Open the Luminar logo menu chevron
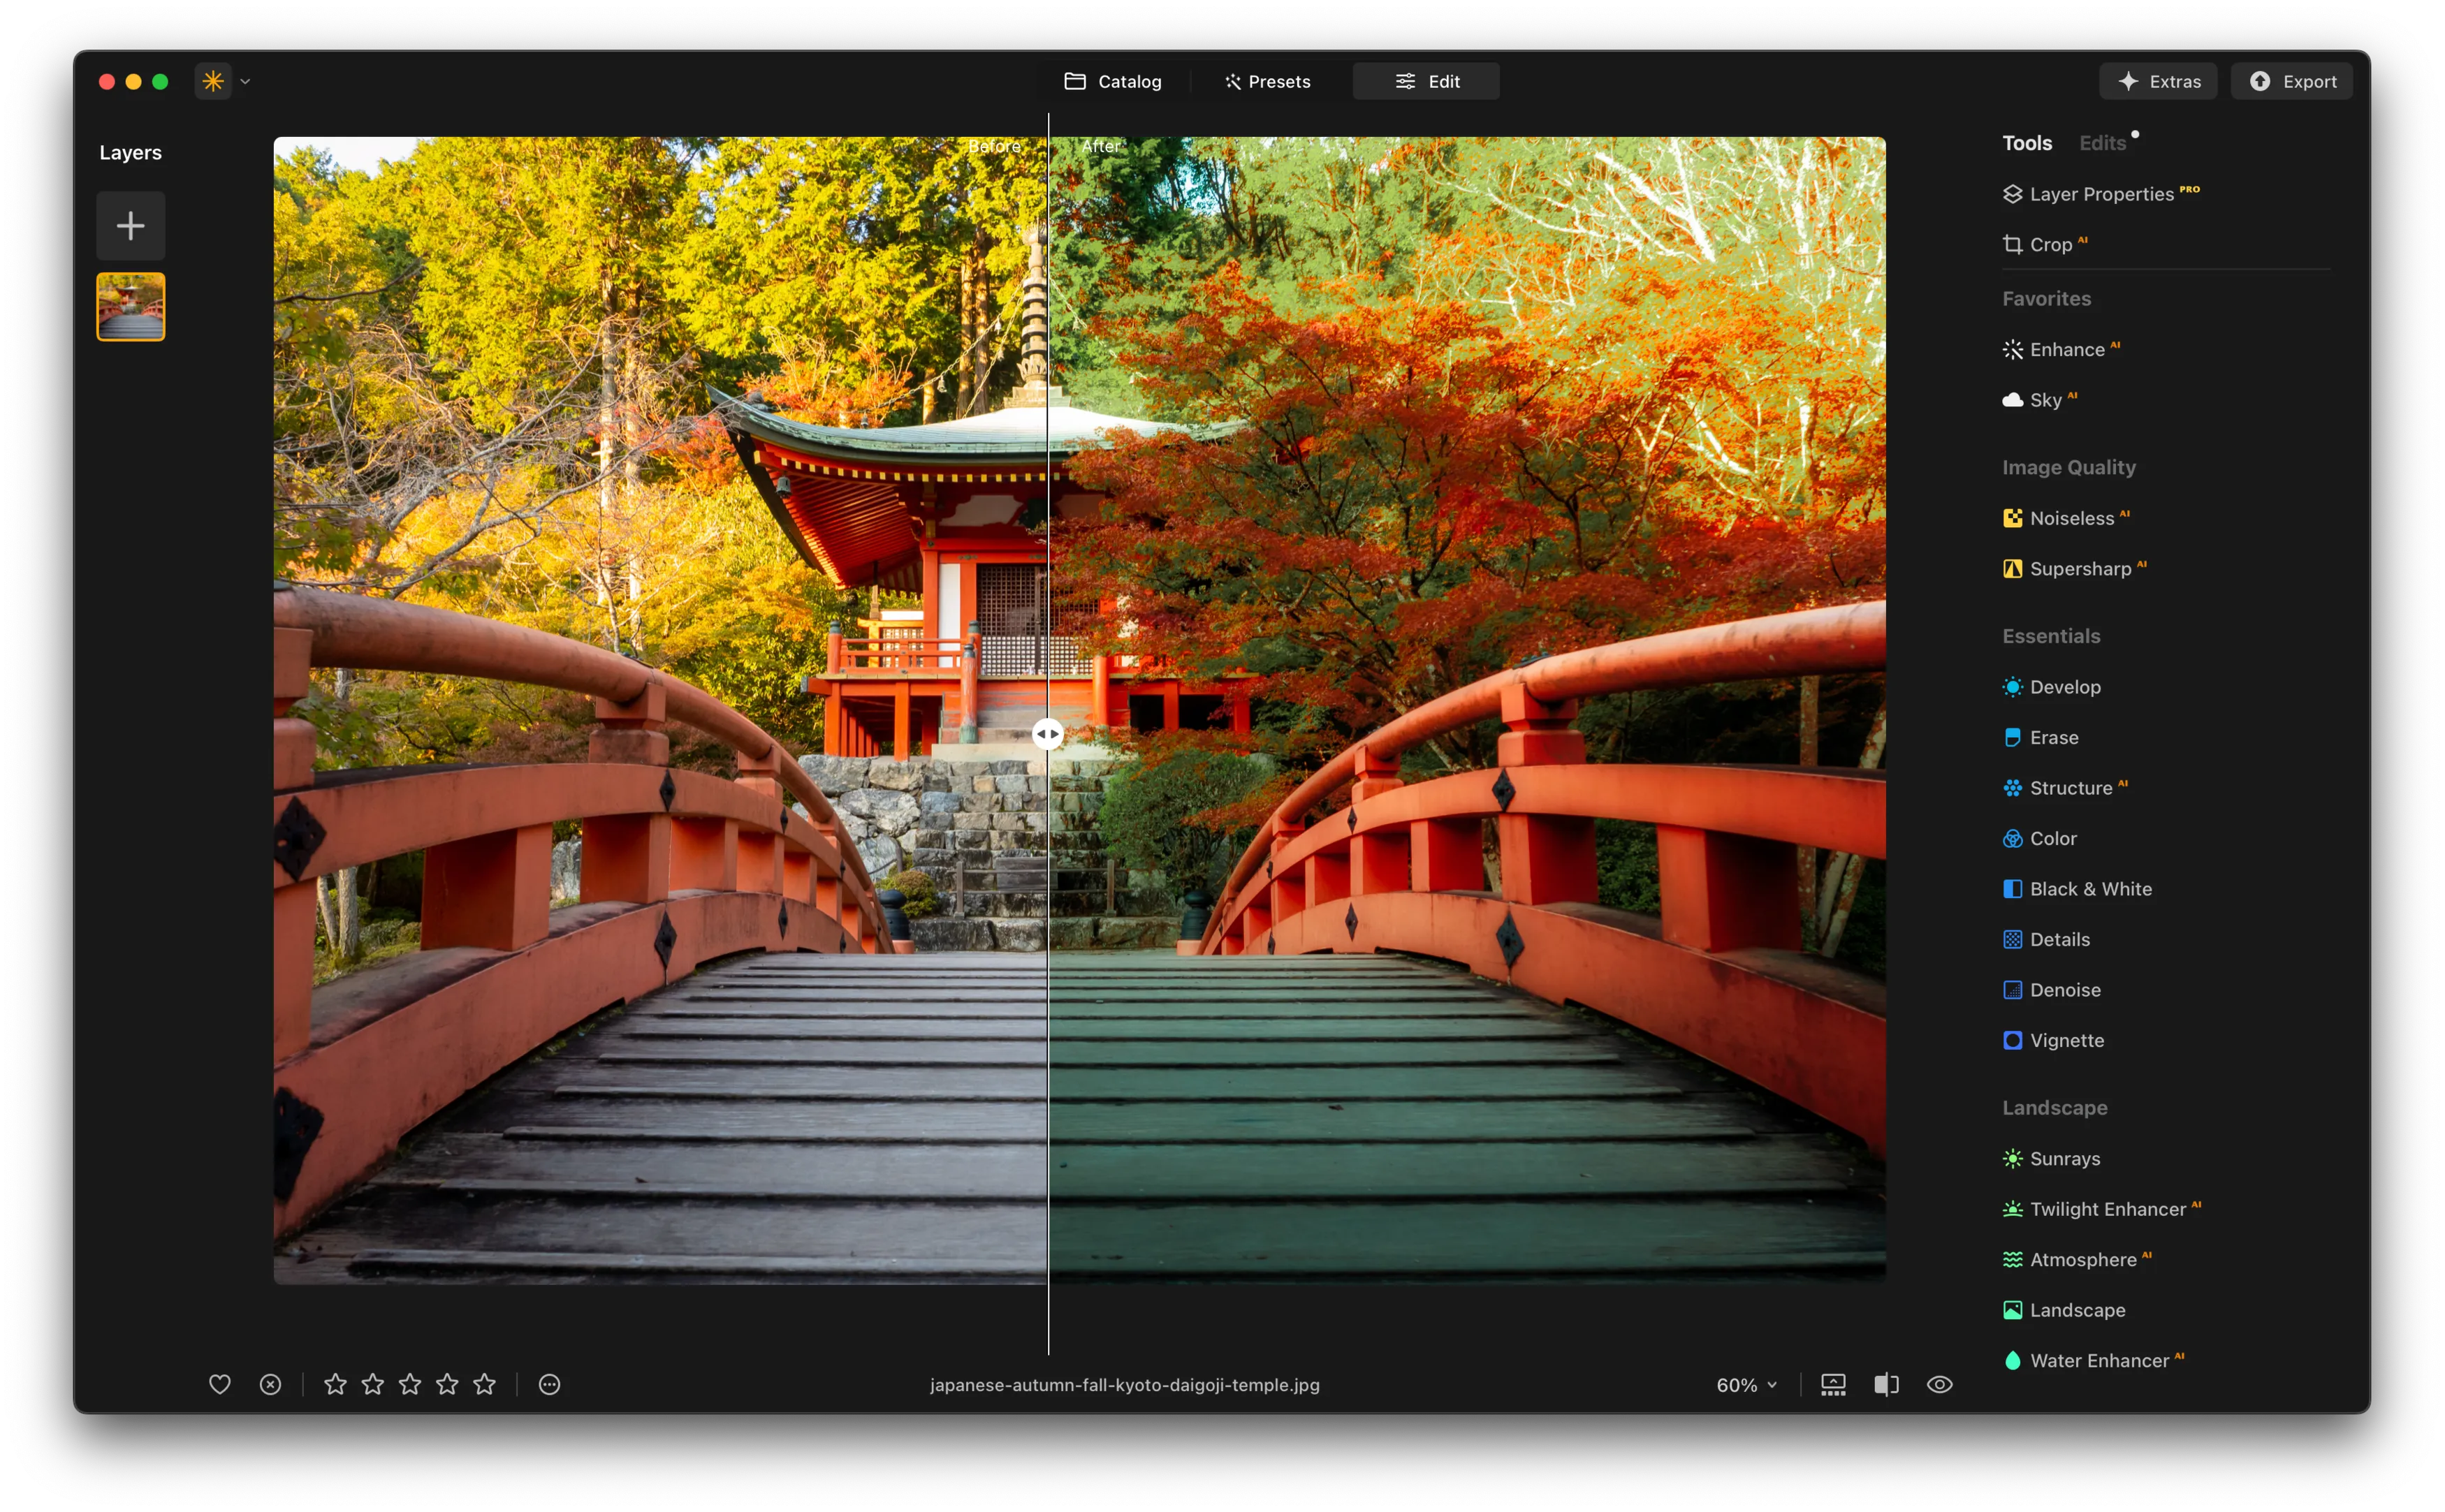This screenshot has width=2445, height=1512. (245, 82)
